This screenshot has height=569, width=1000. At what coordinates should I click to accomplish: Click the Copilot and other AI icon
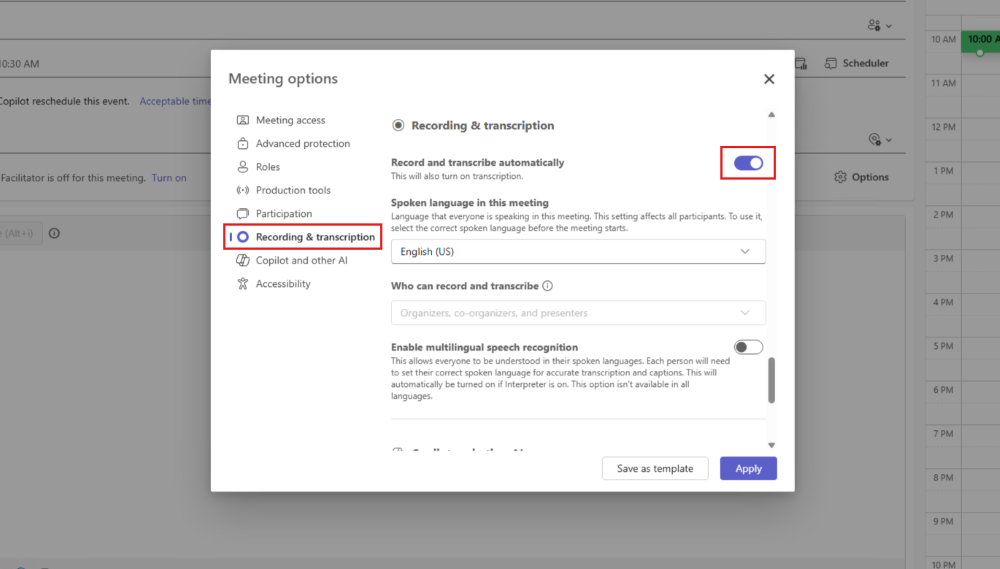click(243, 260)
